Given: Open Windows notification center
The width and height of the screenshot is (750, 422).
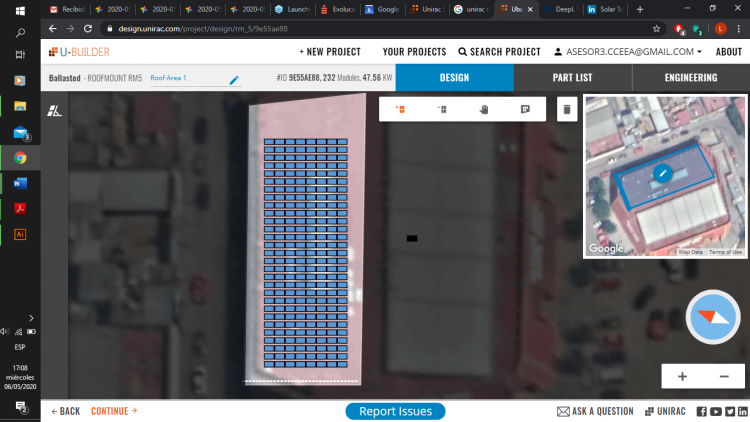Looking at the screenshot, I should pyautogui.click(x=21, y=407).
